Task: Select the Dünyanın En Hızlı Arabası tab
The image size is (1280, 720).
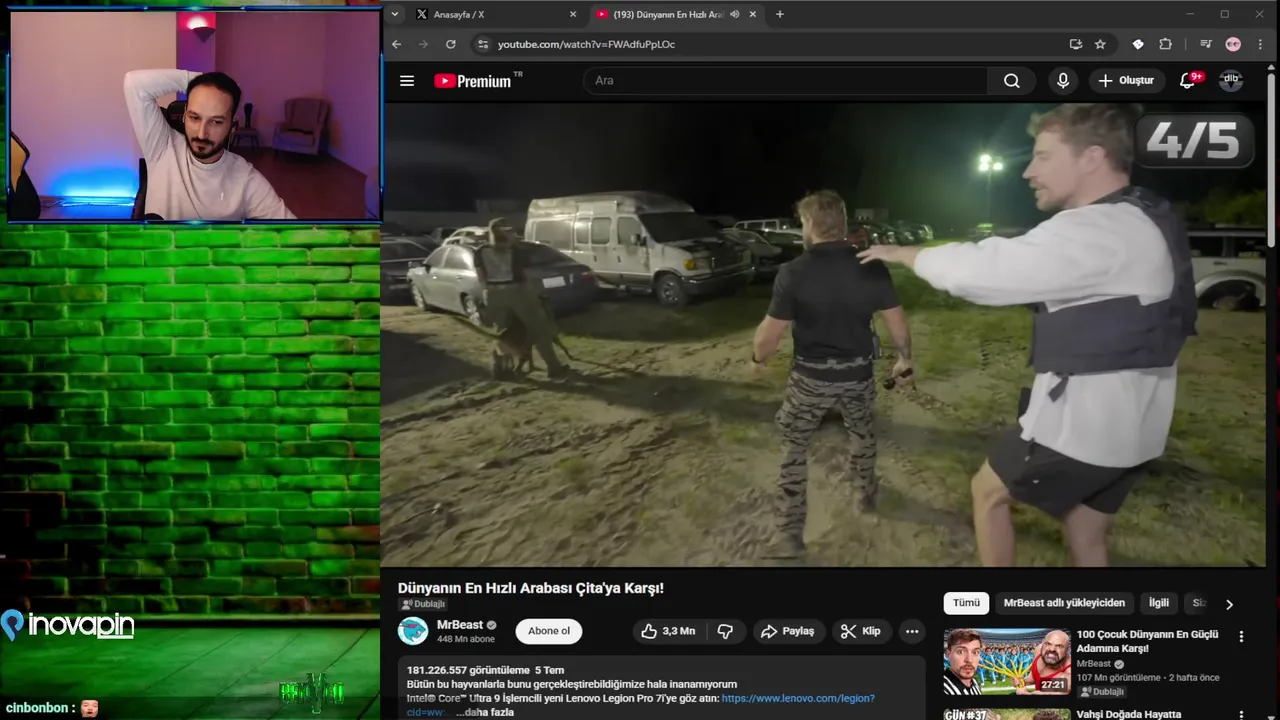Action: point(675,14)
